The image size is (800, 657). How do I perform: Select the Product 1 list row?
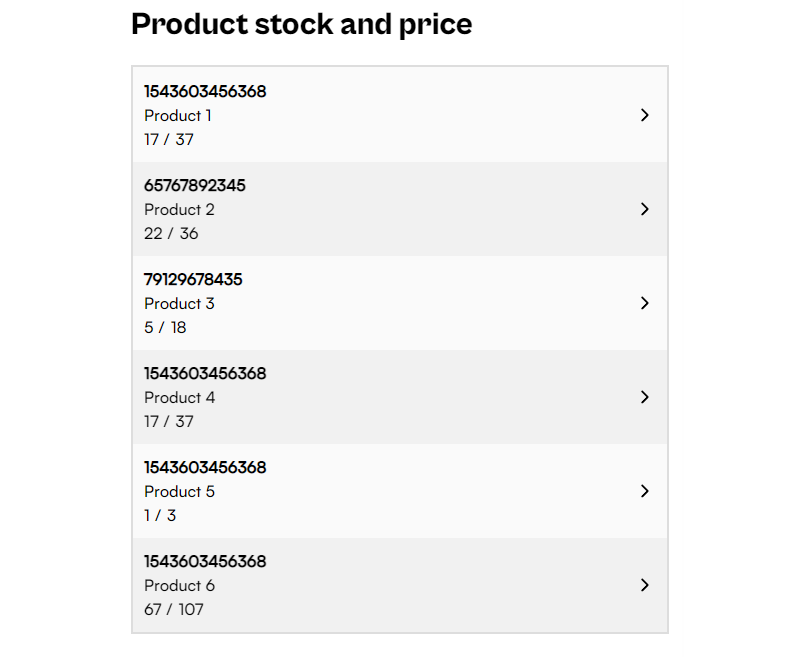click(x=400, y=115)
